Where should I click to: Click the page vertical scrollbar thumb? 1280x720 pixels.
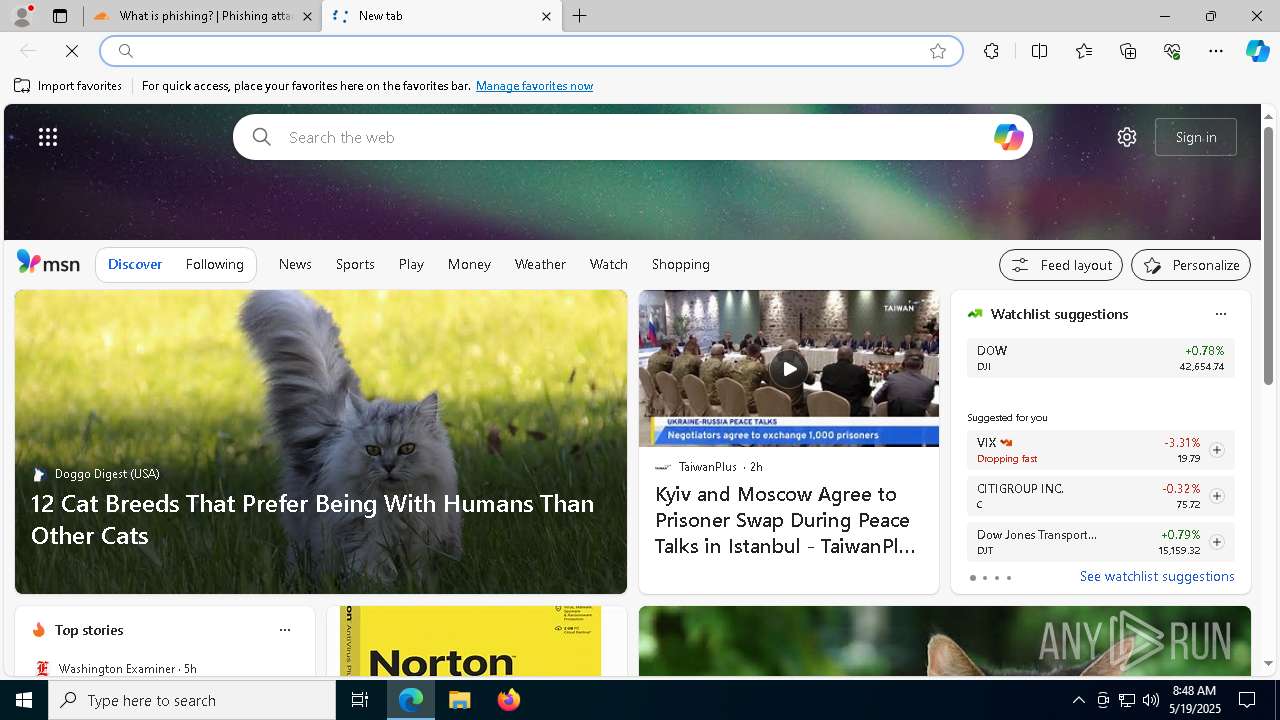[x=1268, y=255]
